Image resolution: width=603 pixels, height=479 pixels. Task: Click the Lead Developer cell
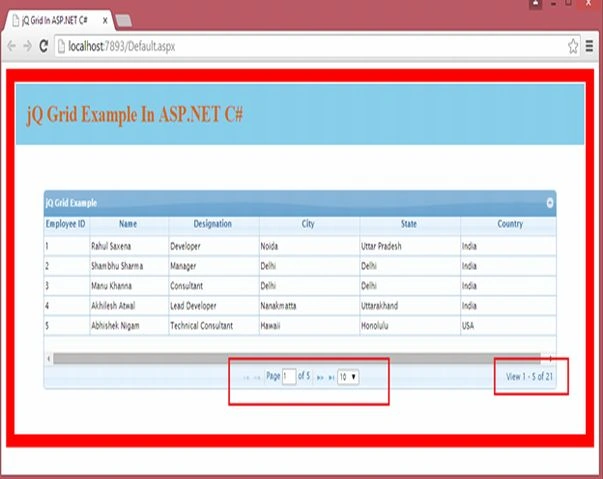(x=214, y=306)
